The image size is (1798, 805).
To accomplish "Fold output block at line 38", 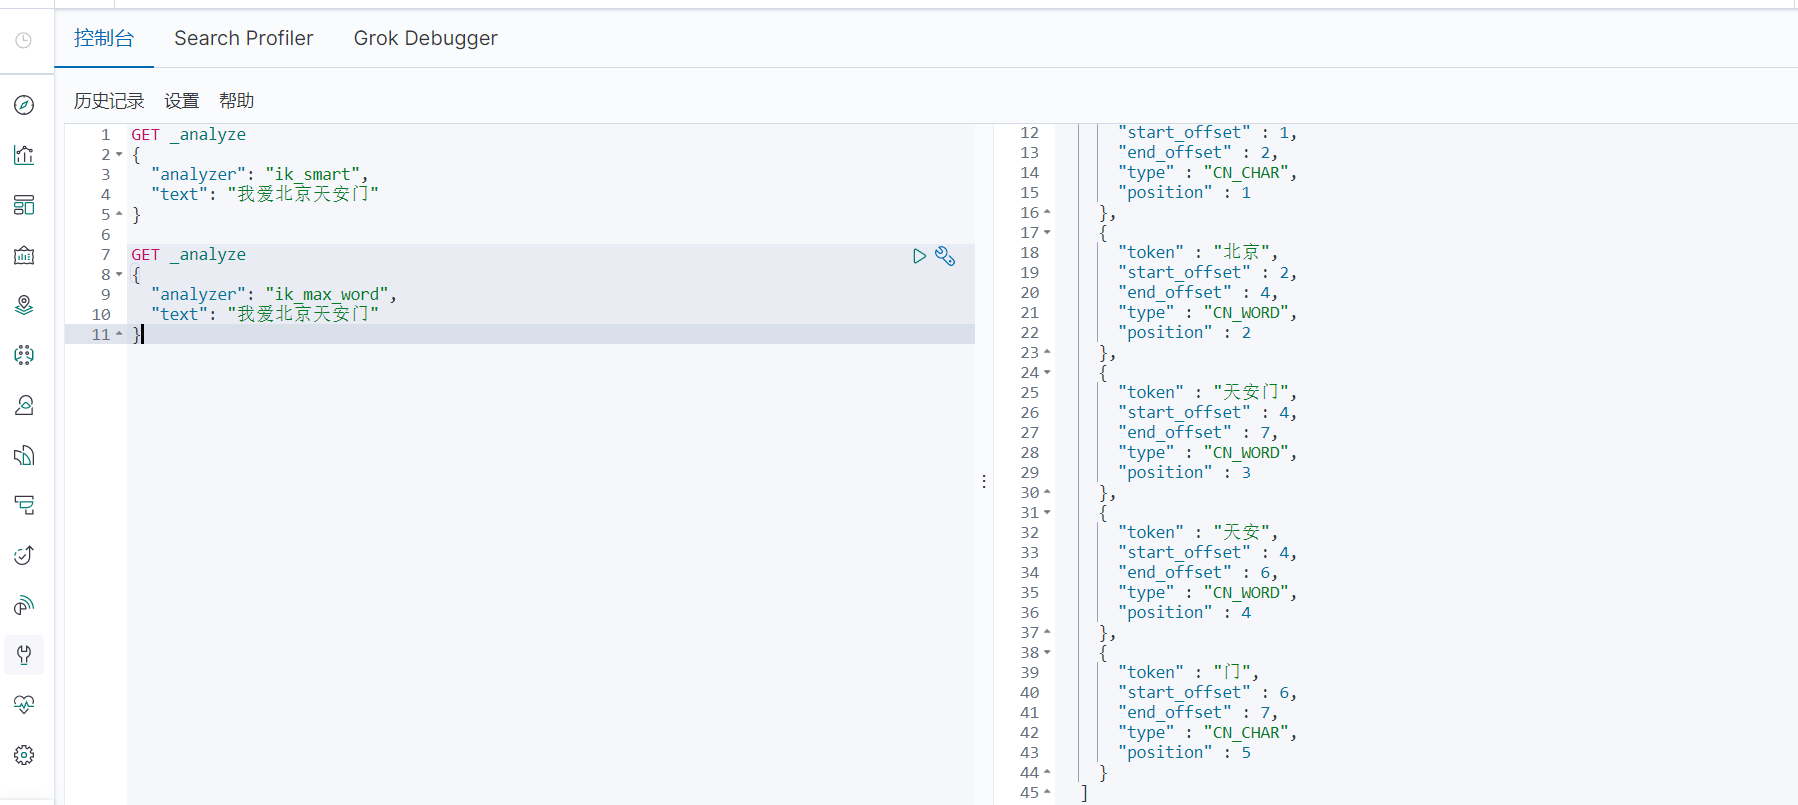I will 1047,653.
